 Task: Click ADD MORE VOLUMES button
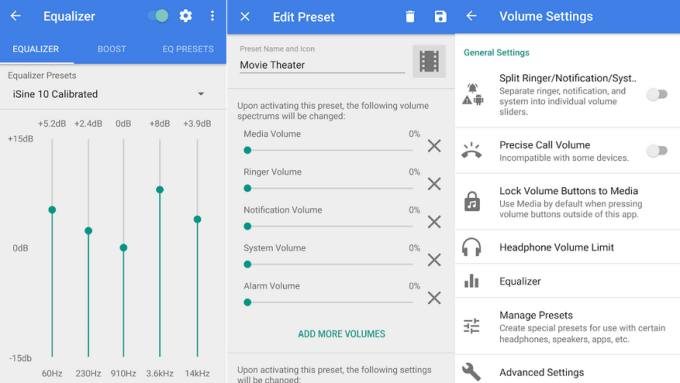click(x=341, y=334)
